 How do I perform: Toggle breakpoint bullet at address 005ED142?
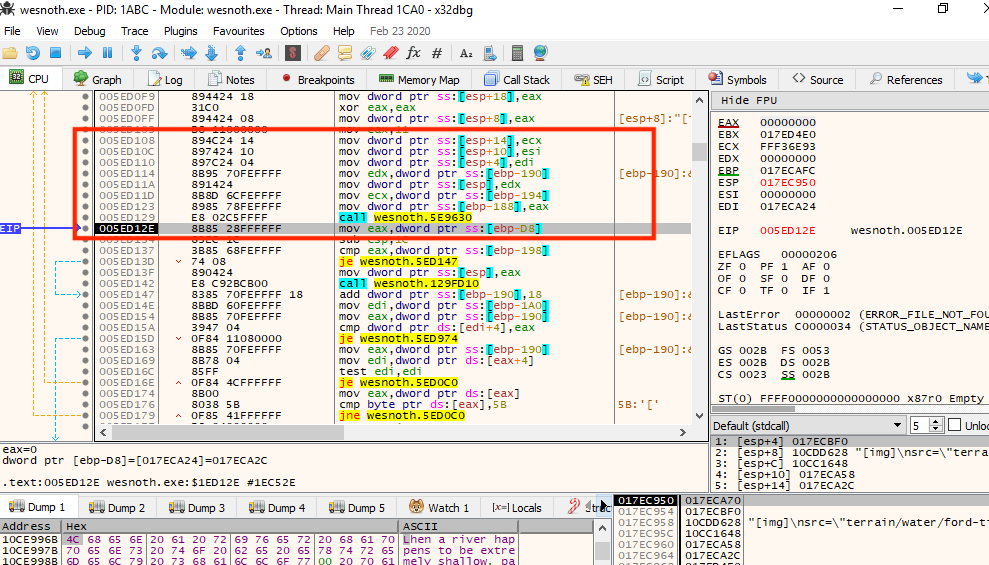[85, 283]
